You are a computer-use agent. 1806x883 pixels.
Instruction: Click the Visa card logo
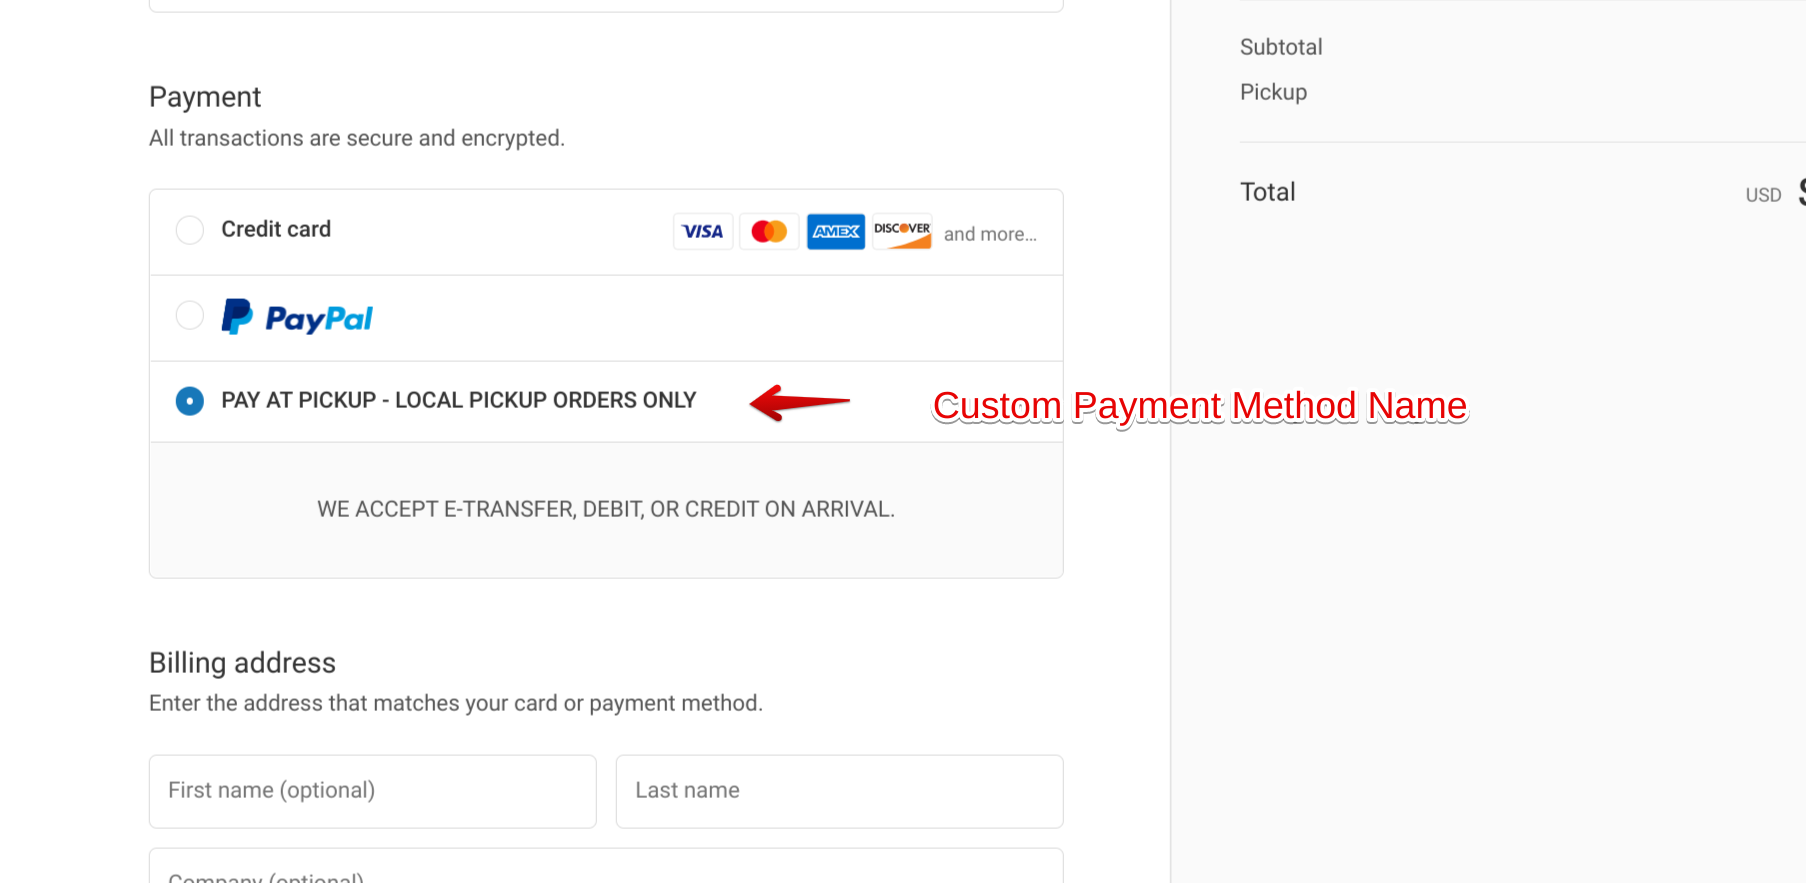[x=703, y=232]
